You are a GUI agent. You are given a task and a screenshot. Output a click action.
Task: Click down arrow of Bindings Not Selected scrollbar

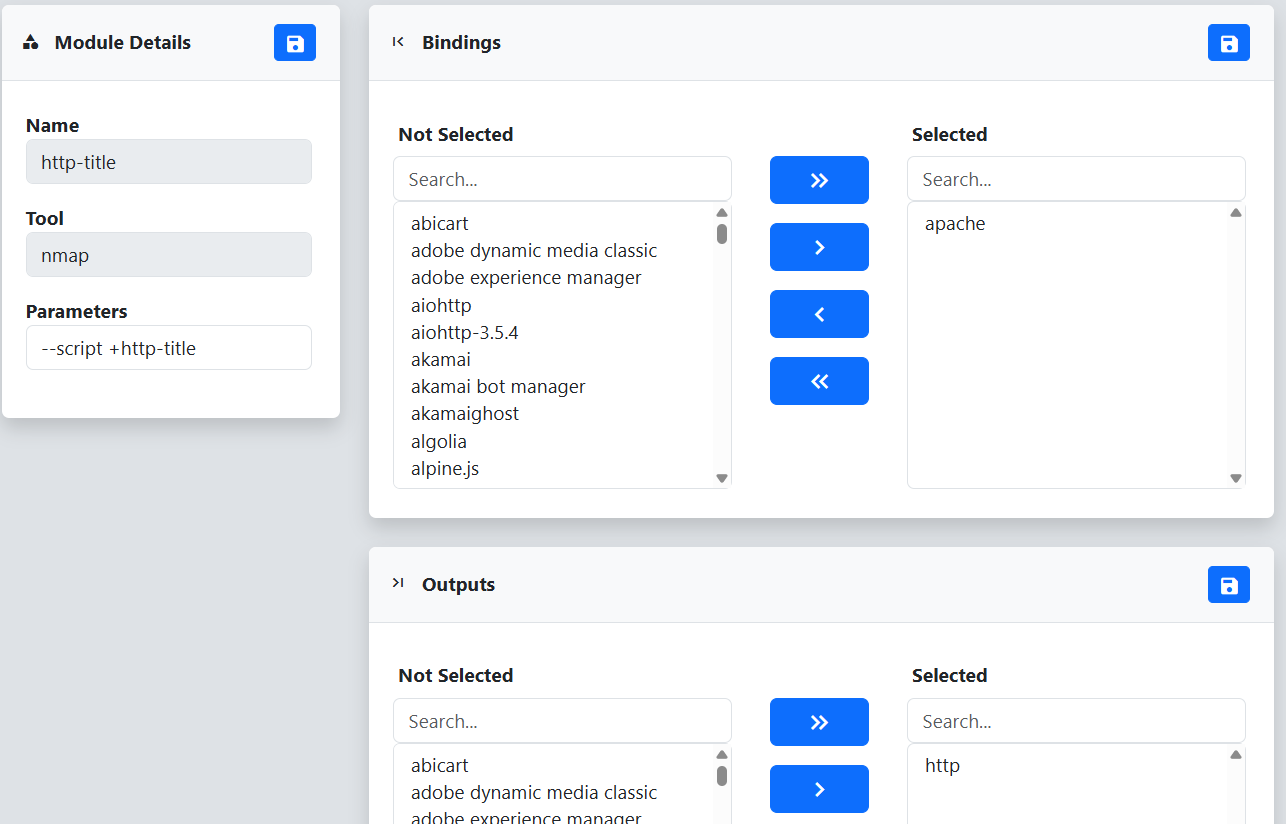pos(722,479)
